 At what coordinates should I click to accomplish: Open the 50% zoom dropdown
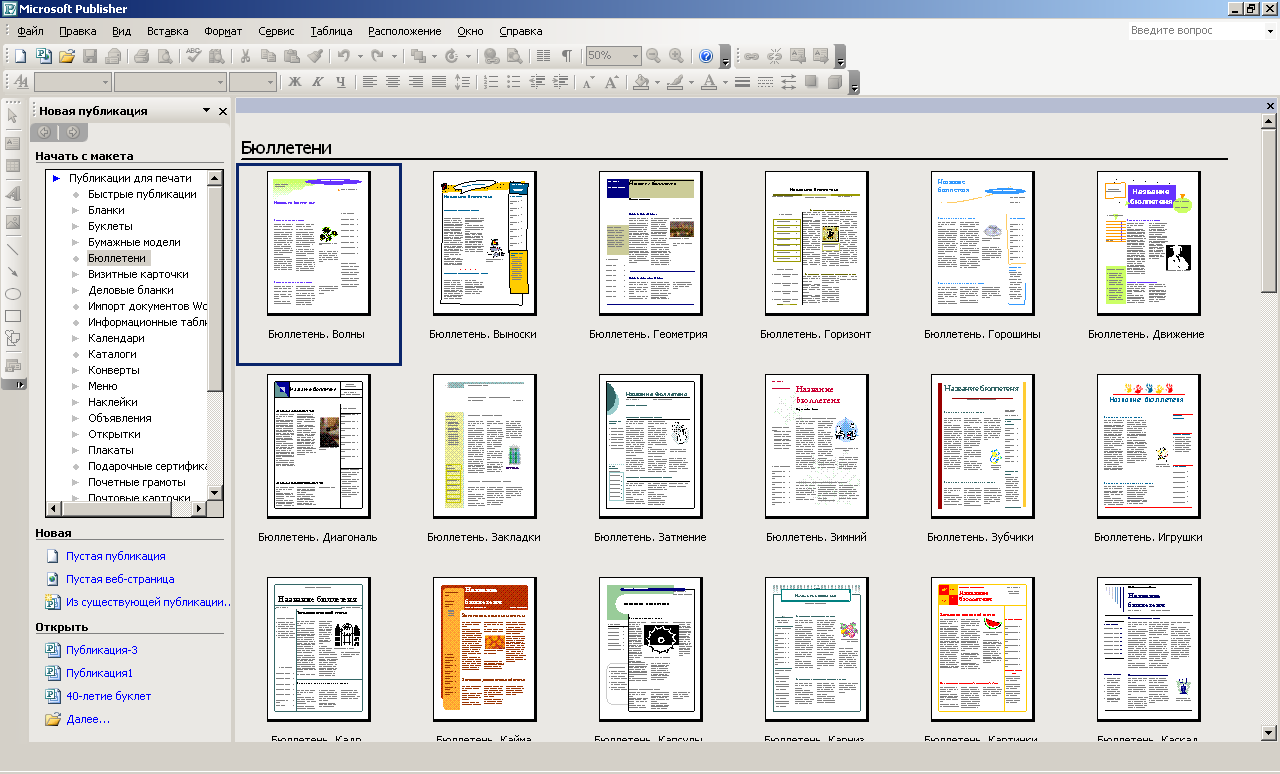(x=634, y=56)
